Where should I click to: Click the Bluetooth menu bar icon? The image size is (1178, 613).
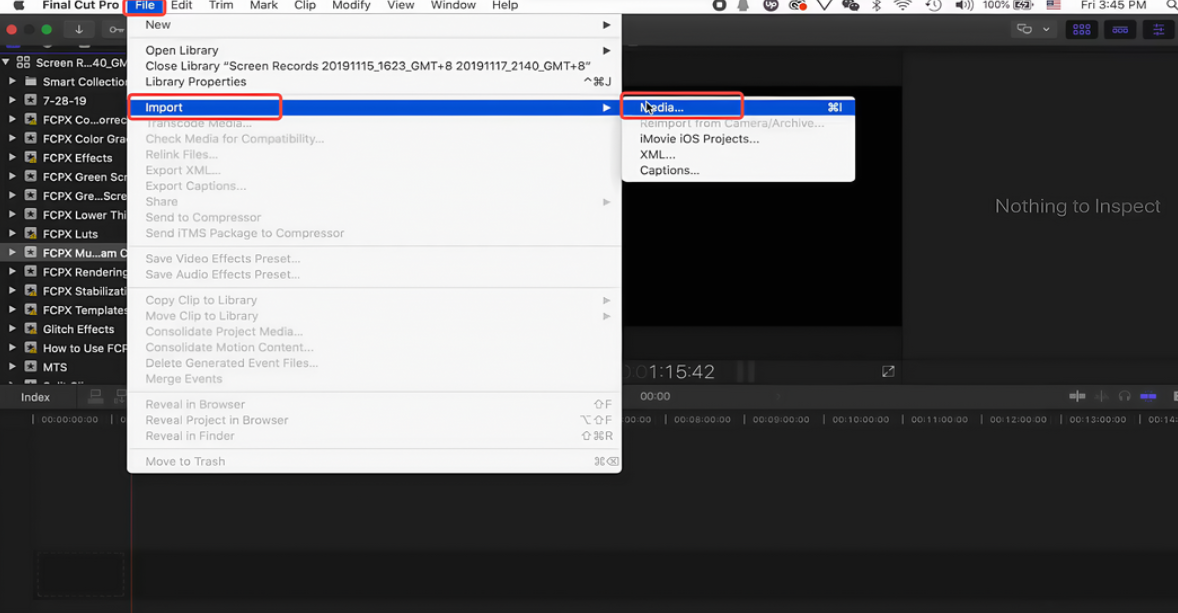pyautogui.click(x=876, y=5)
